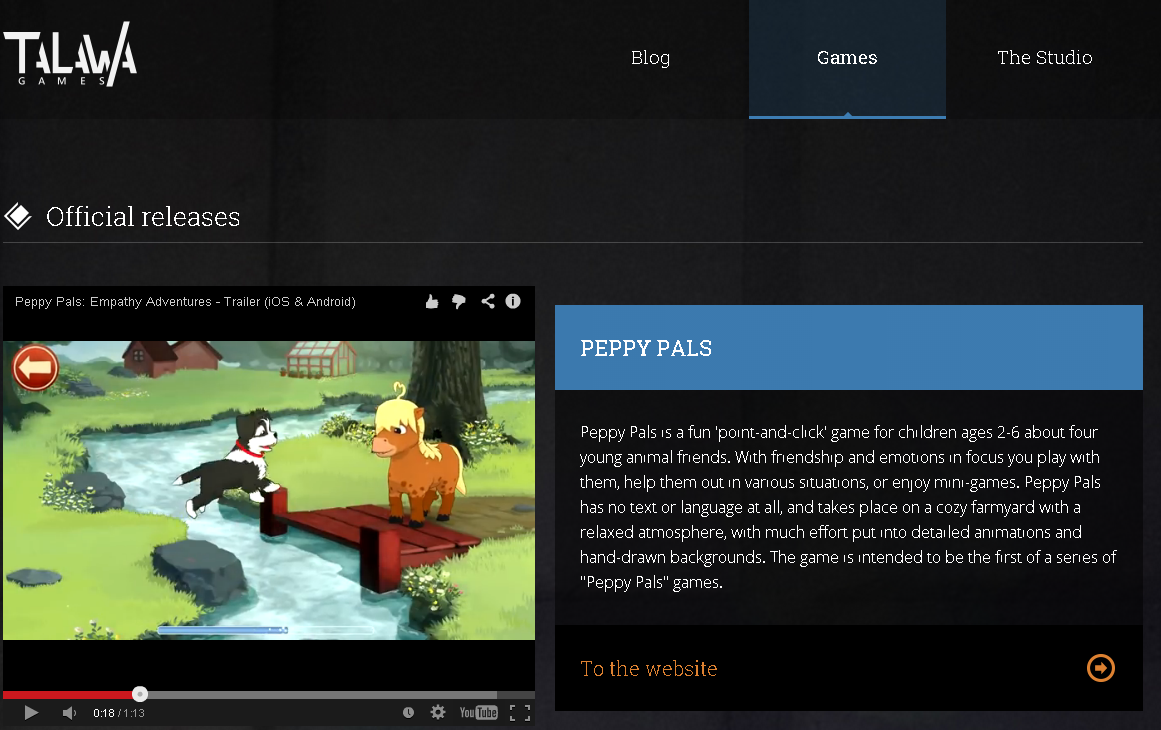Open the video share icon
Image resolution: width=1161 pixels, height=730 pixels.
[x=487, y=301]
